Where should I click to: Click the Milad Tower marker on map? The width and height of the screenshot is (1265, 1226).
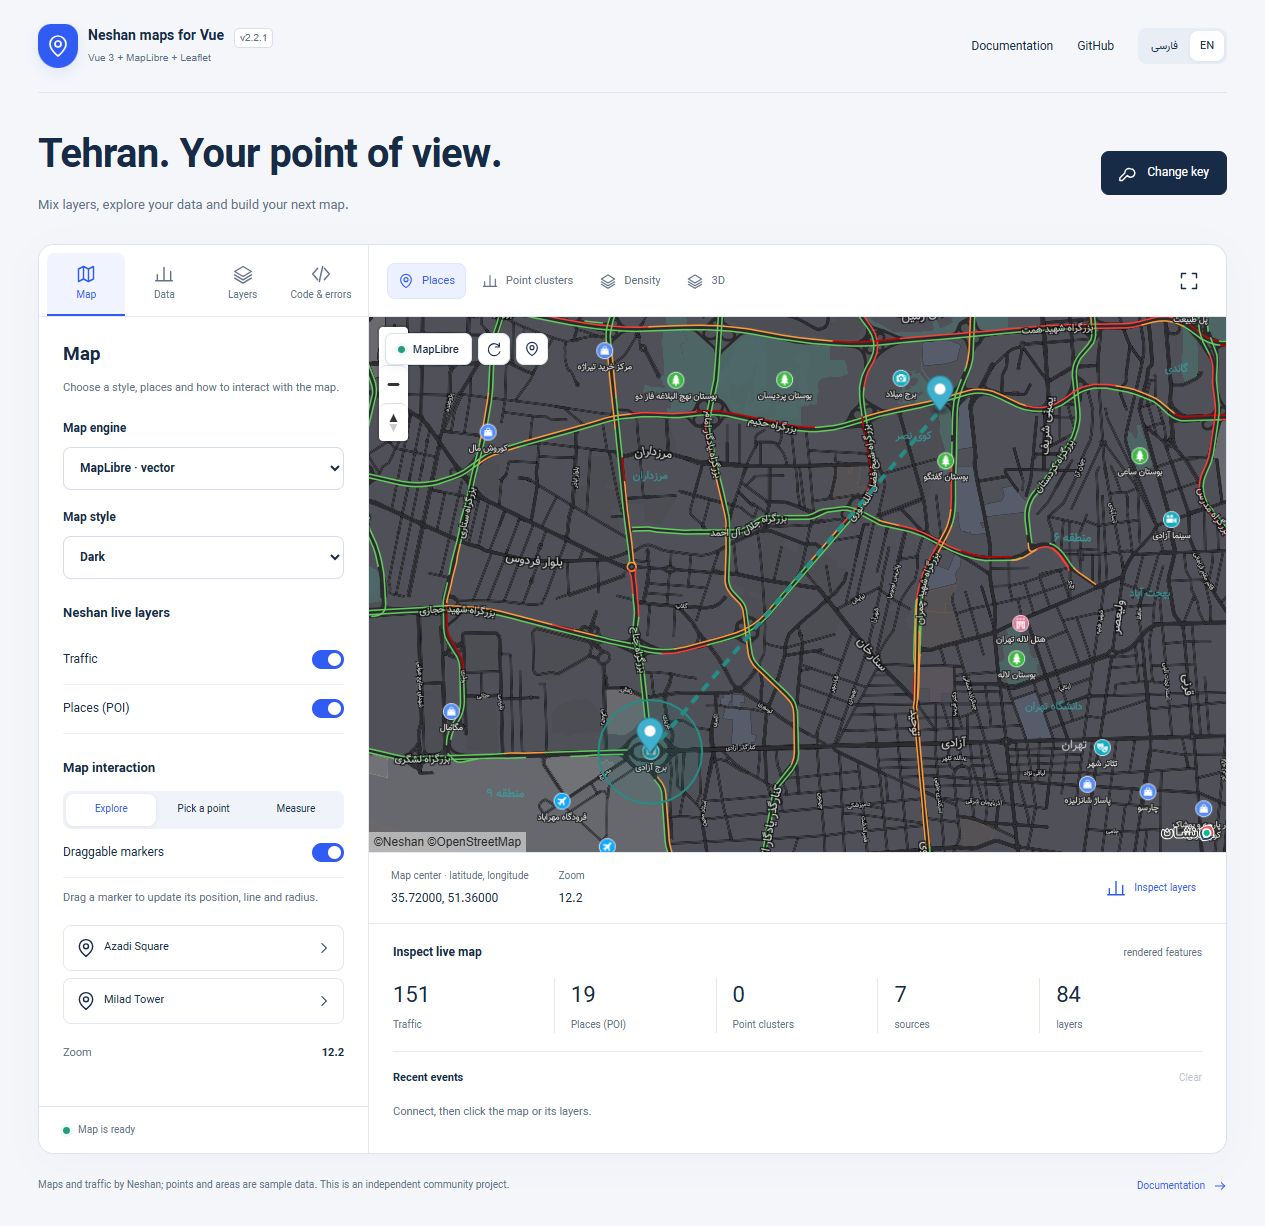(939, 392)
